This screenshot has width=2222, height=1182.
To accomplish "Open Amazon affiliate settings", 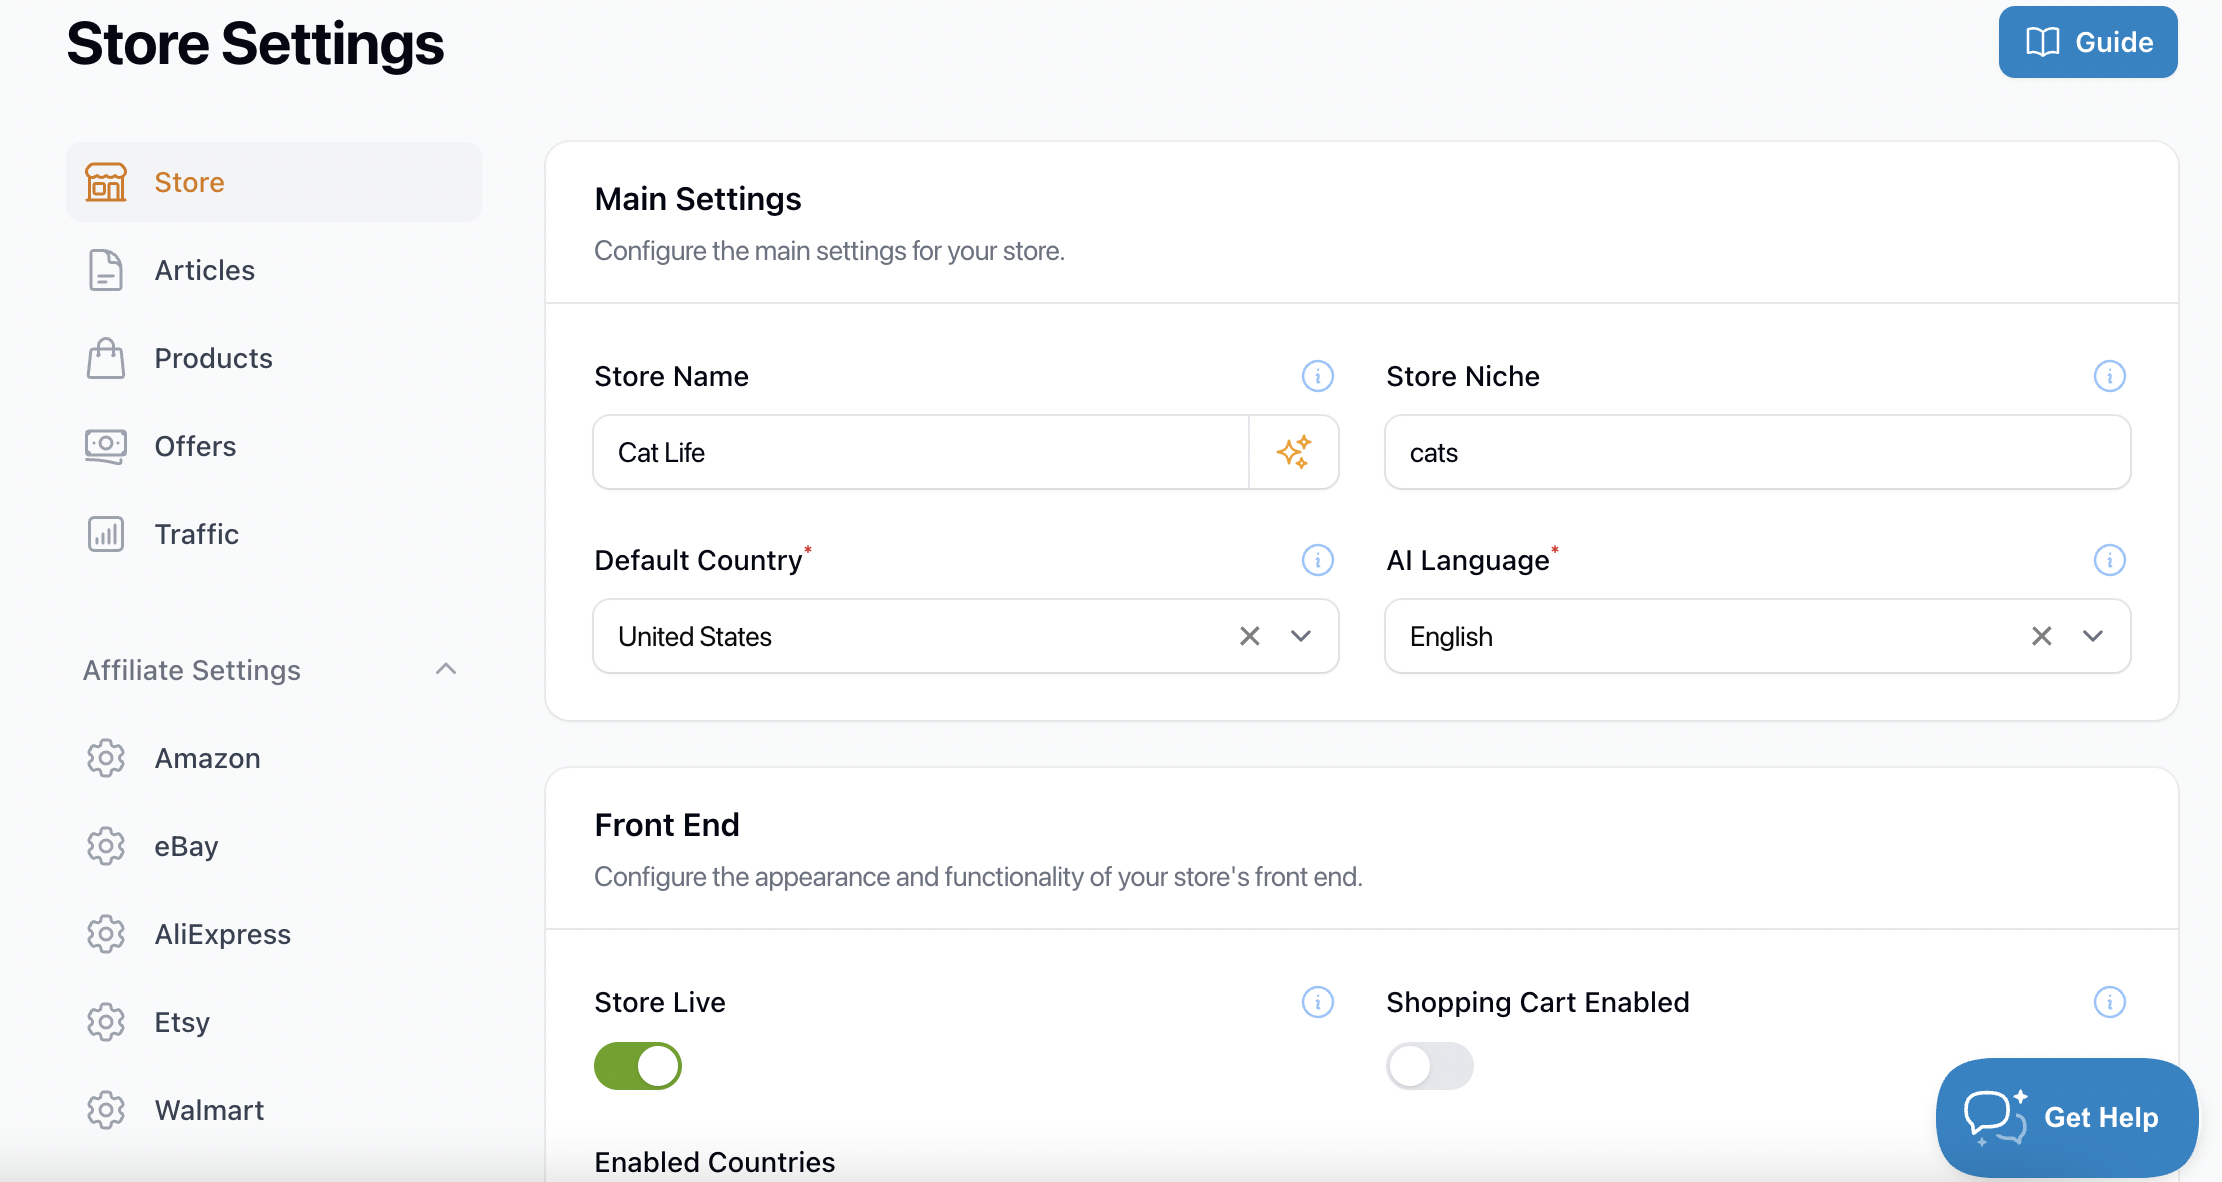I will 207,758.
